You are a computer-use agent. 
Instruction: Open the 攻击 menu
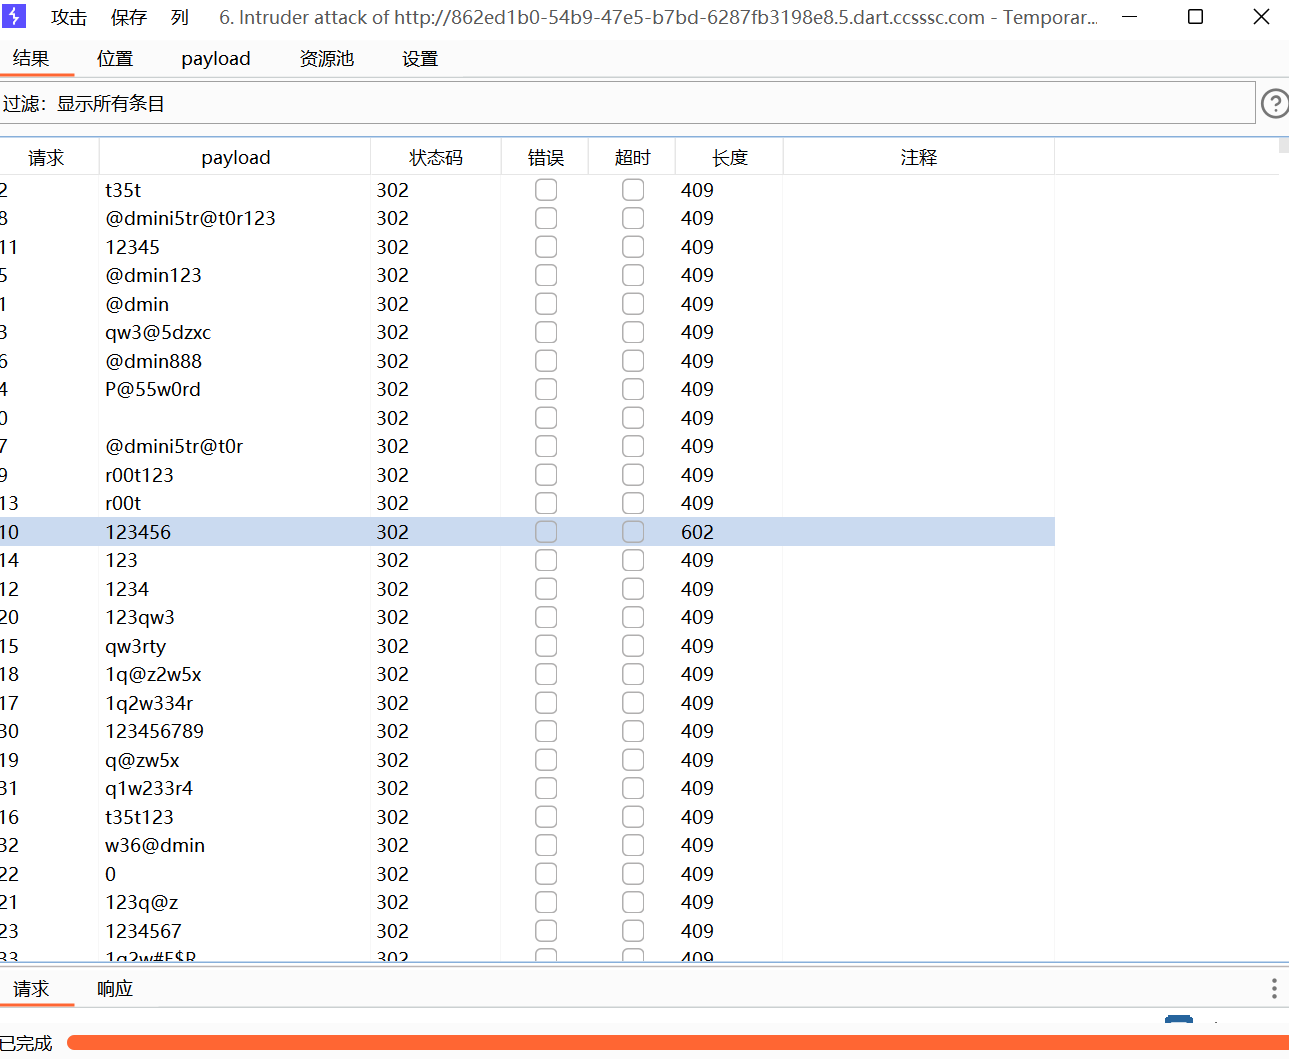coord(69,18)
